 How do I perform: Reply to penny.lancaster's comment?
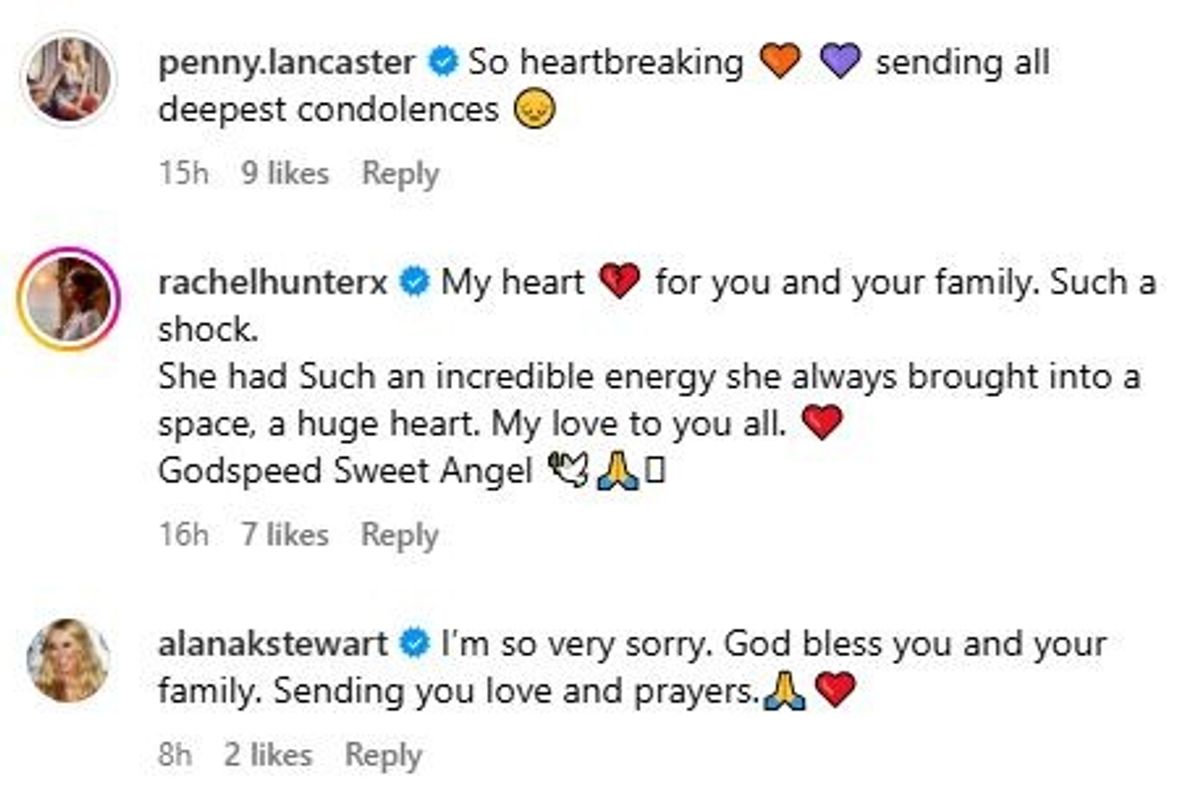(400, 173)
